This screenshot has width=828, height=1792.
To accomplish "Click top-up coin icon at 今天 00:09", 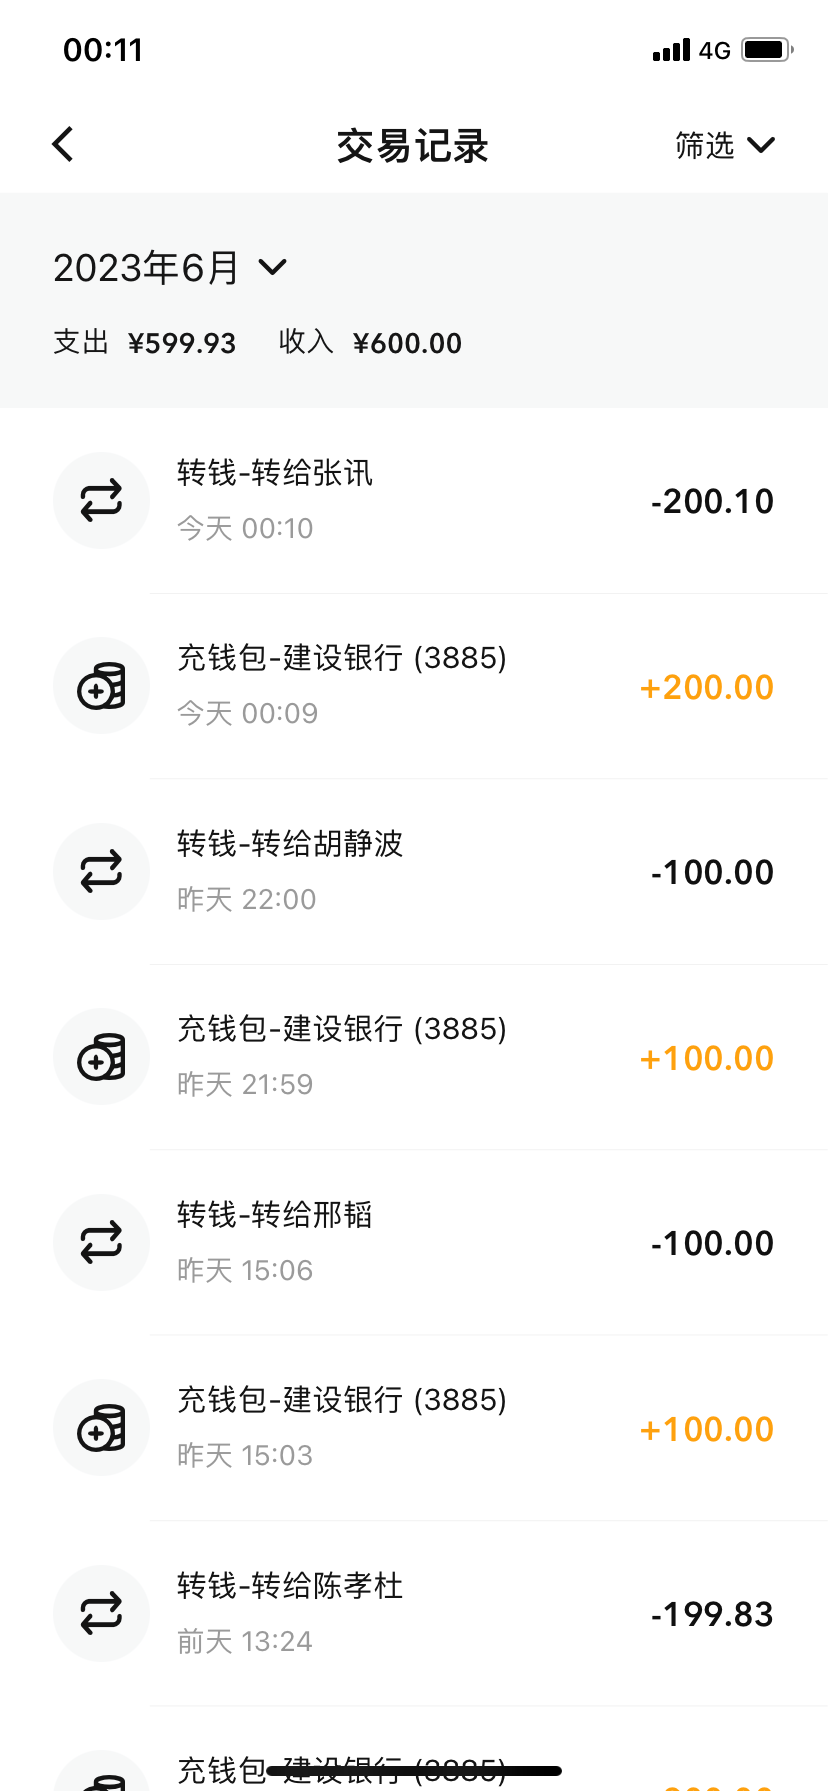I will pos(101,686).
